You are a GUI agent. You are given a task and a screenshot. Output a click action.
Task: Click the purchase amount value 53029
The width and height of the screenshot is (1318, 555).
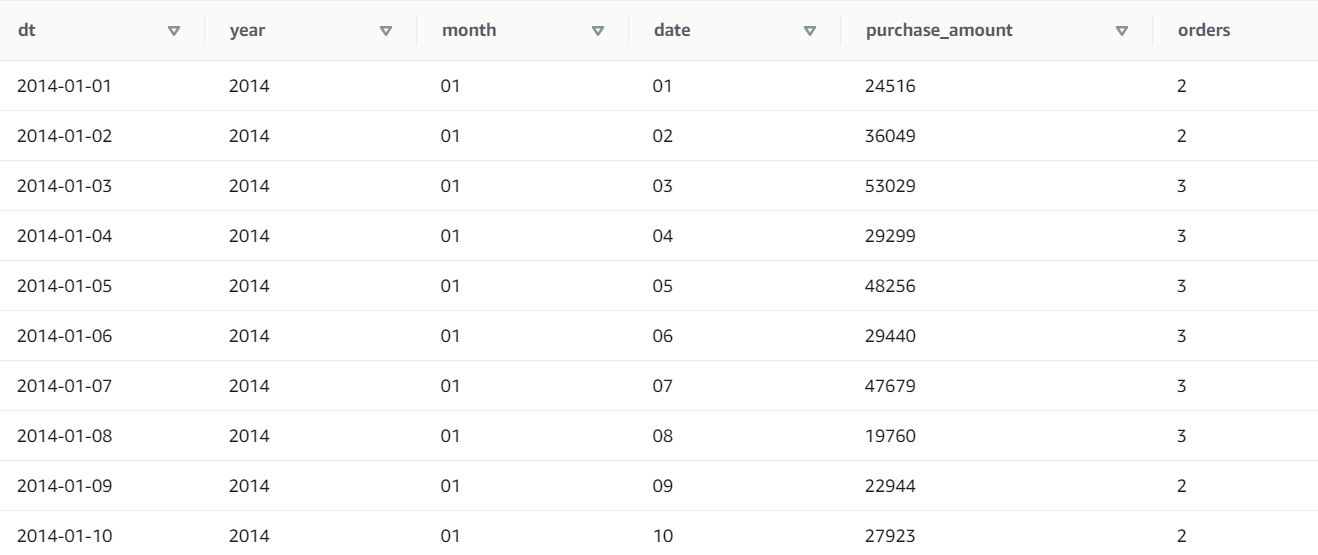click(x=890, y=186)
